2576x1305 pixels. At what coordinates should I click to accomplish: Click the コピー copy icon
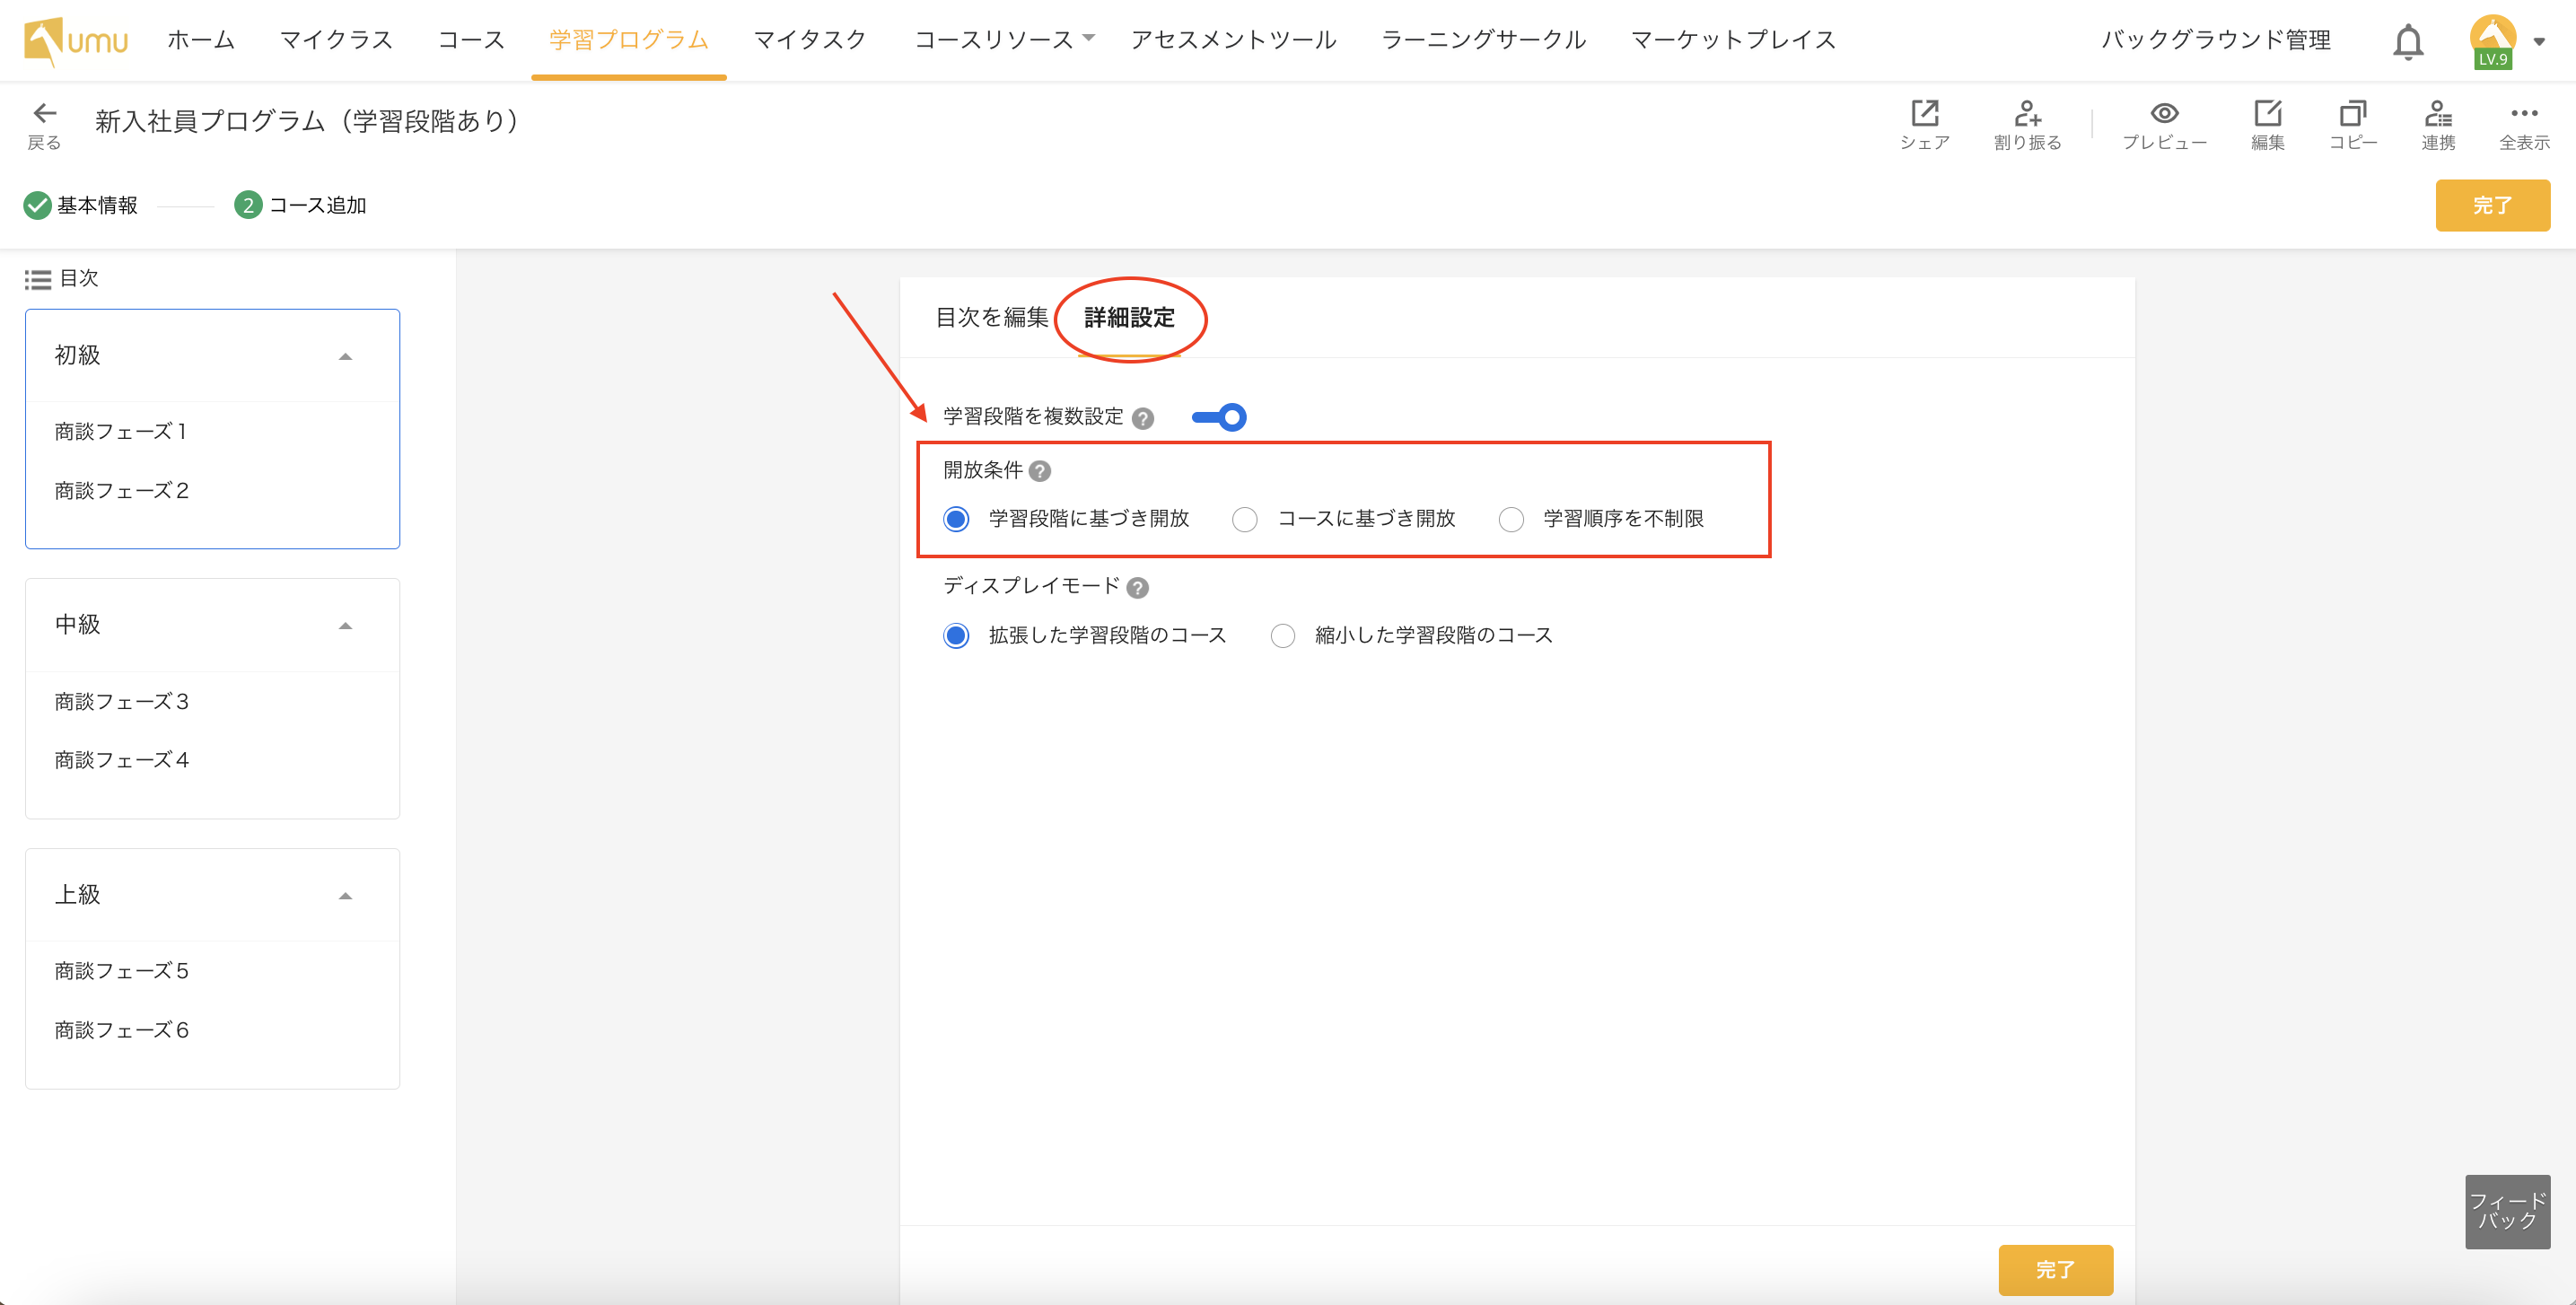point(2352,113)
